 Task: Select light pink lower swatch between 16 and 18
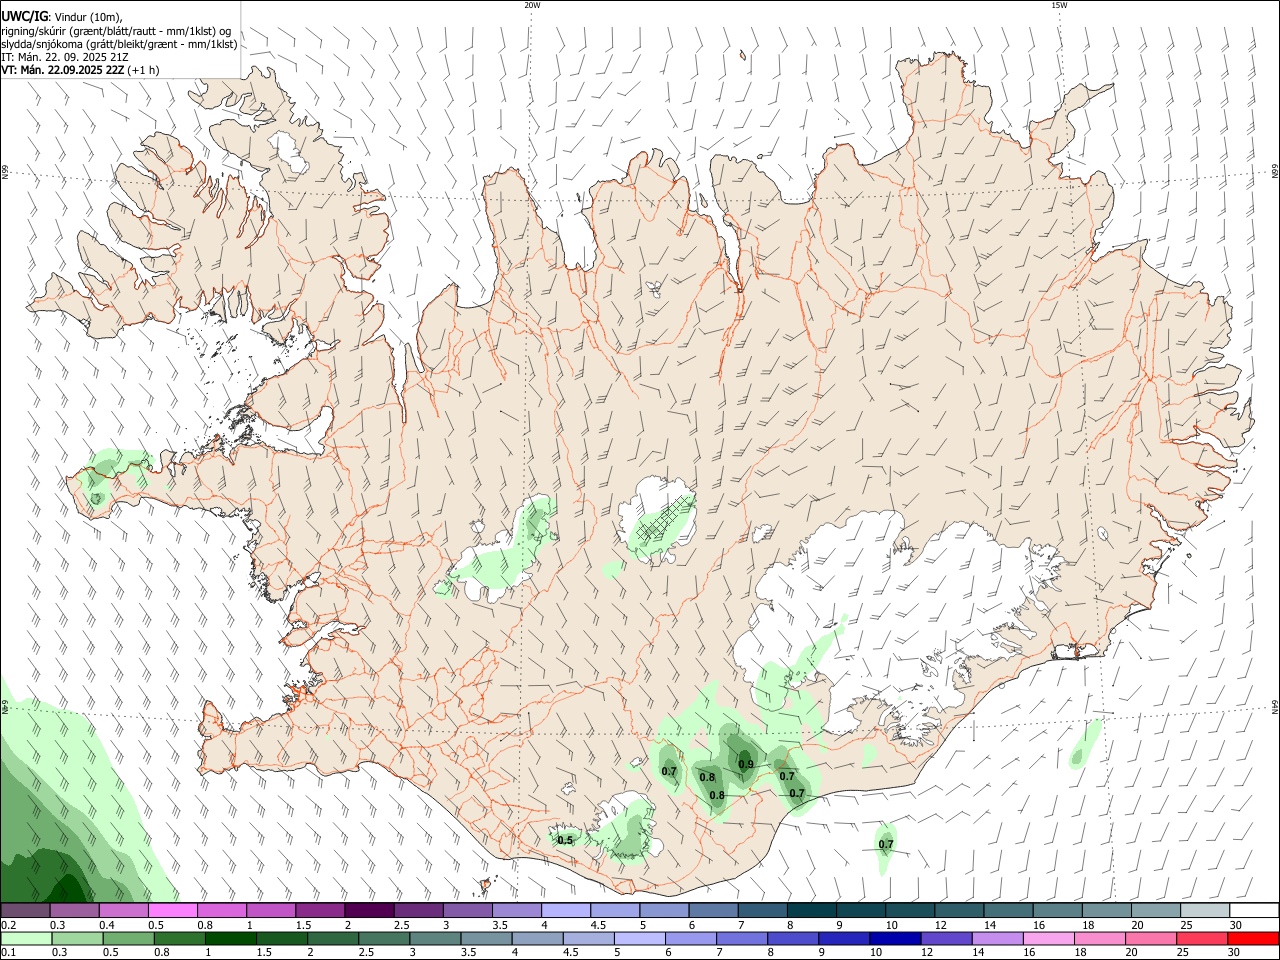point(1047,938)
